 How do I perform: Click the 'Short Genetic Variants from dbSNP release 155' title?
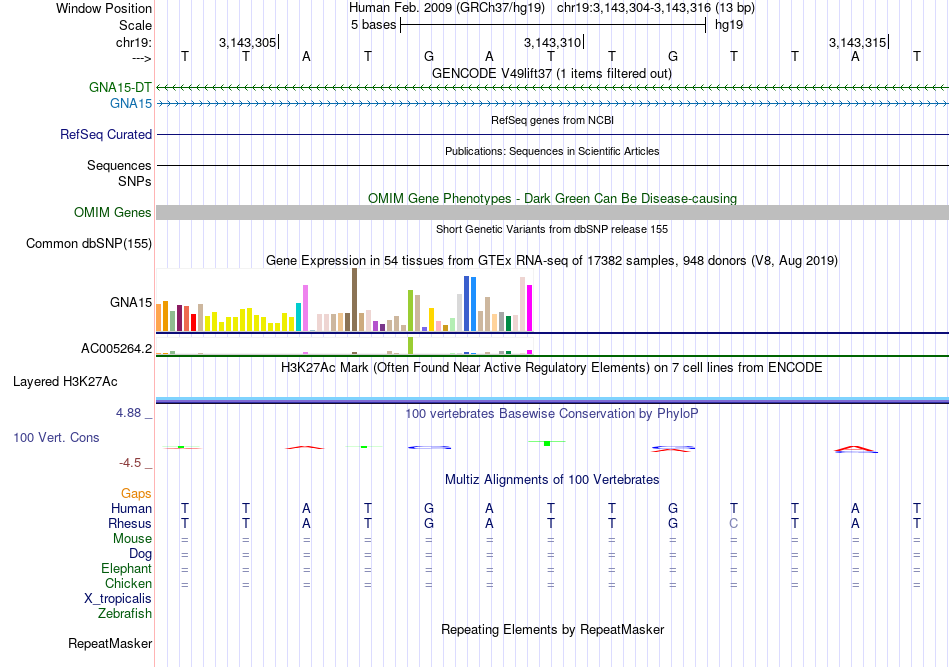[552, 229]
